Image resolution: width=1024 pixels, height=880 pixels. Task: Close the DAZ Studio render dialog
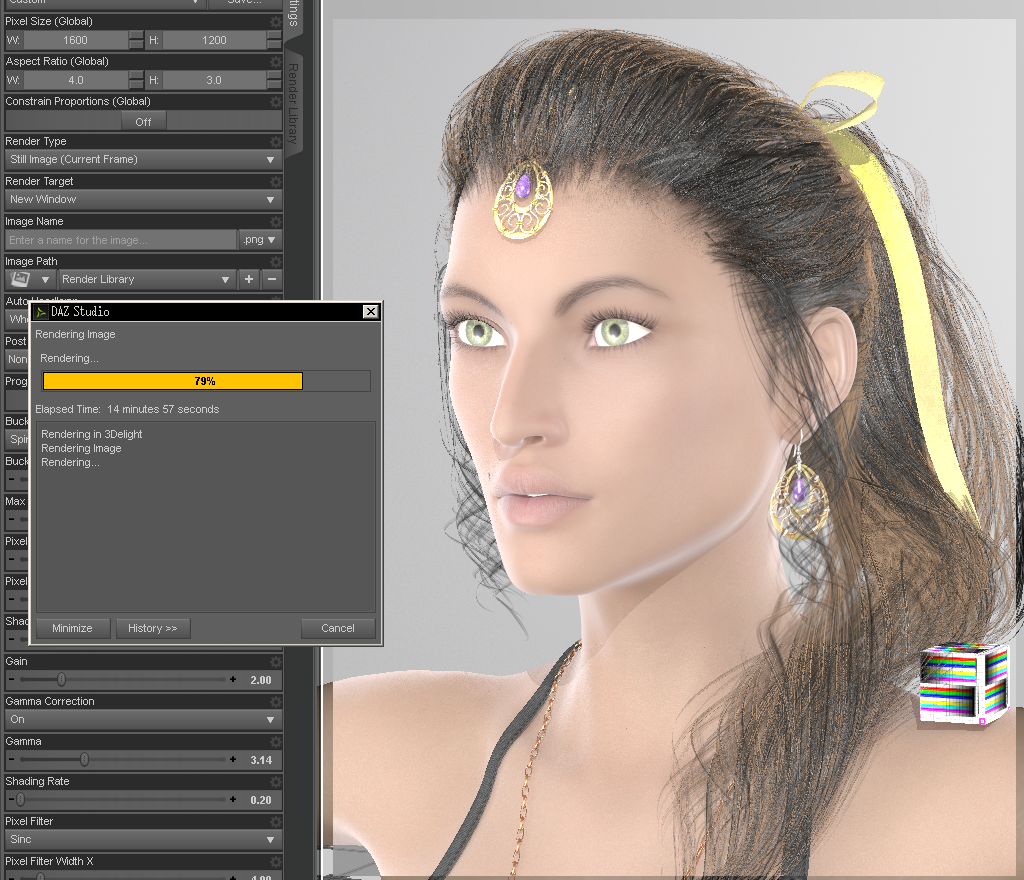click(x=370, y=311)
